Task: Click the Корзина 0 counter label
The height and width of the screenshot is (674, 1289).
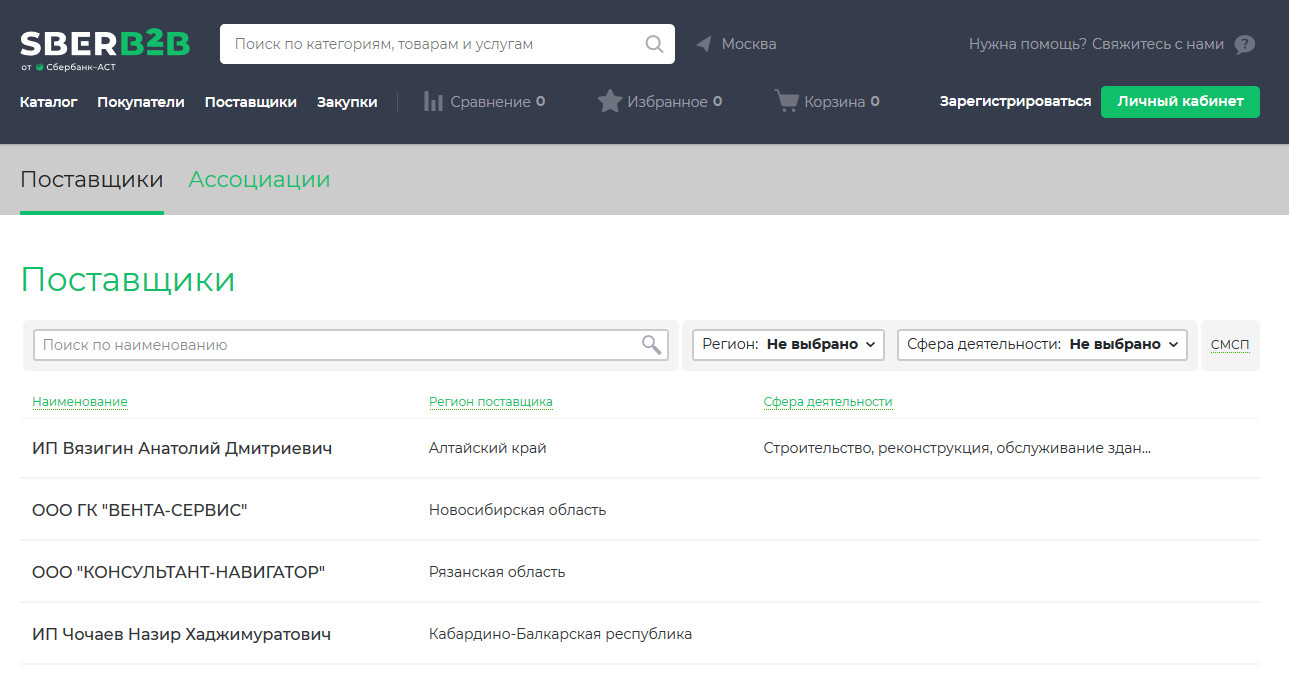Action: [842, 102]
